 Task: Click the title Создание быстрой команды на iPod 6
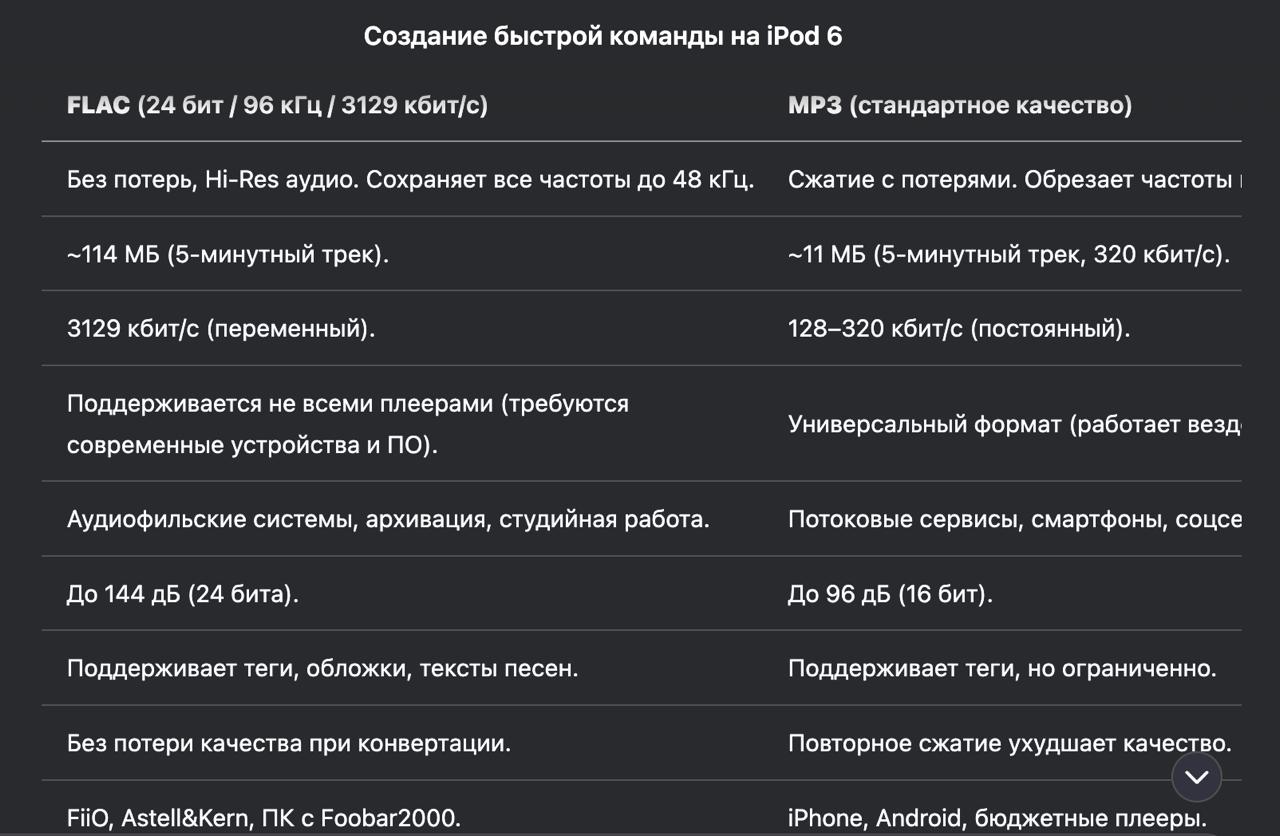click(x=603, y=37)
